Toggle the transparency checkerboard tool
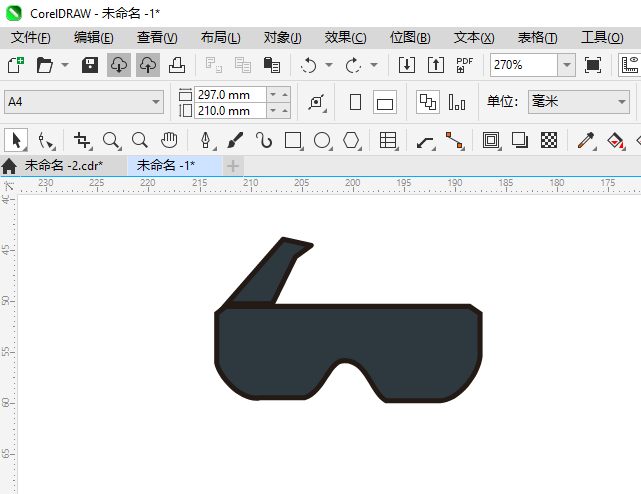Image resolution: width=641 pixels, height=494 pixels. coord(548,140)
